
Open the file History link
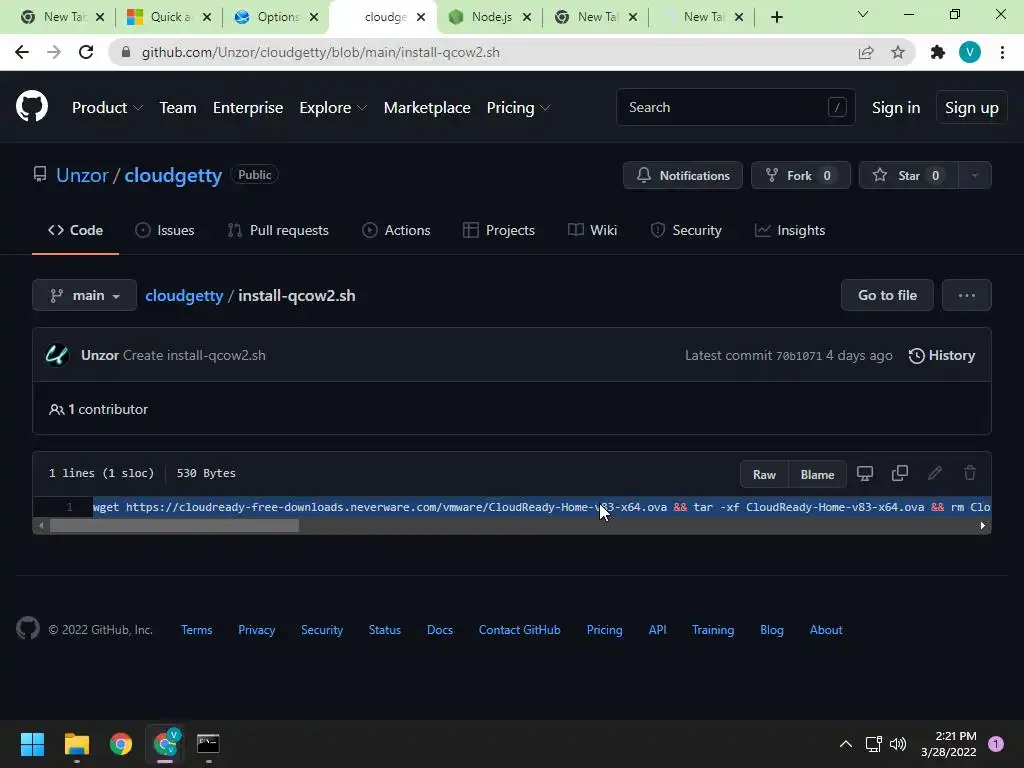click(x=942, y=355)
